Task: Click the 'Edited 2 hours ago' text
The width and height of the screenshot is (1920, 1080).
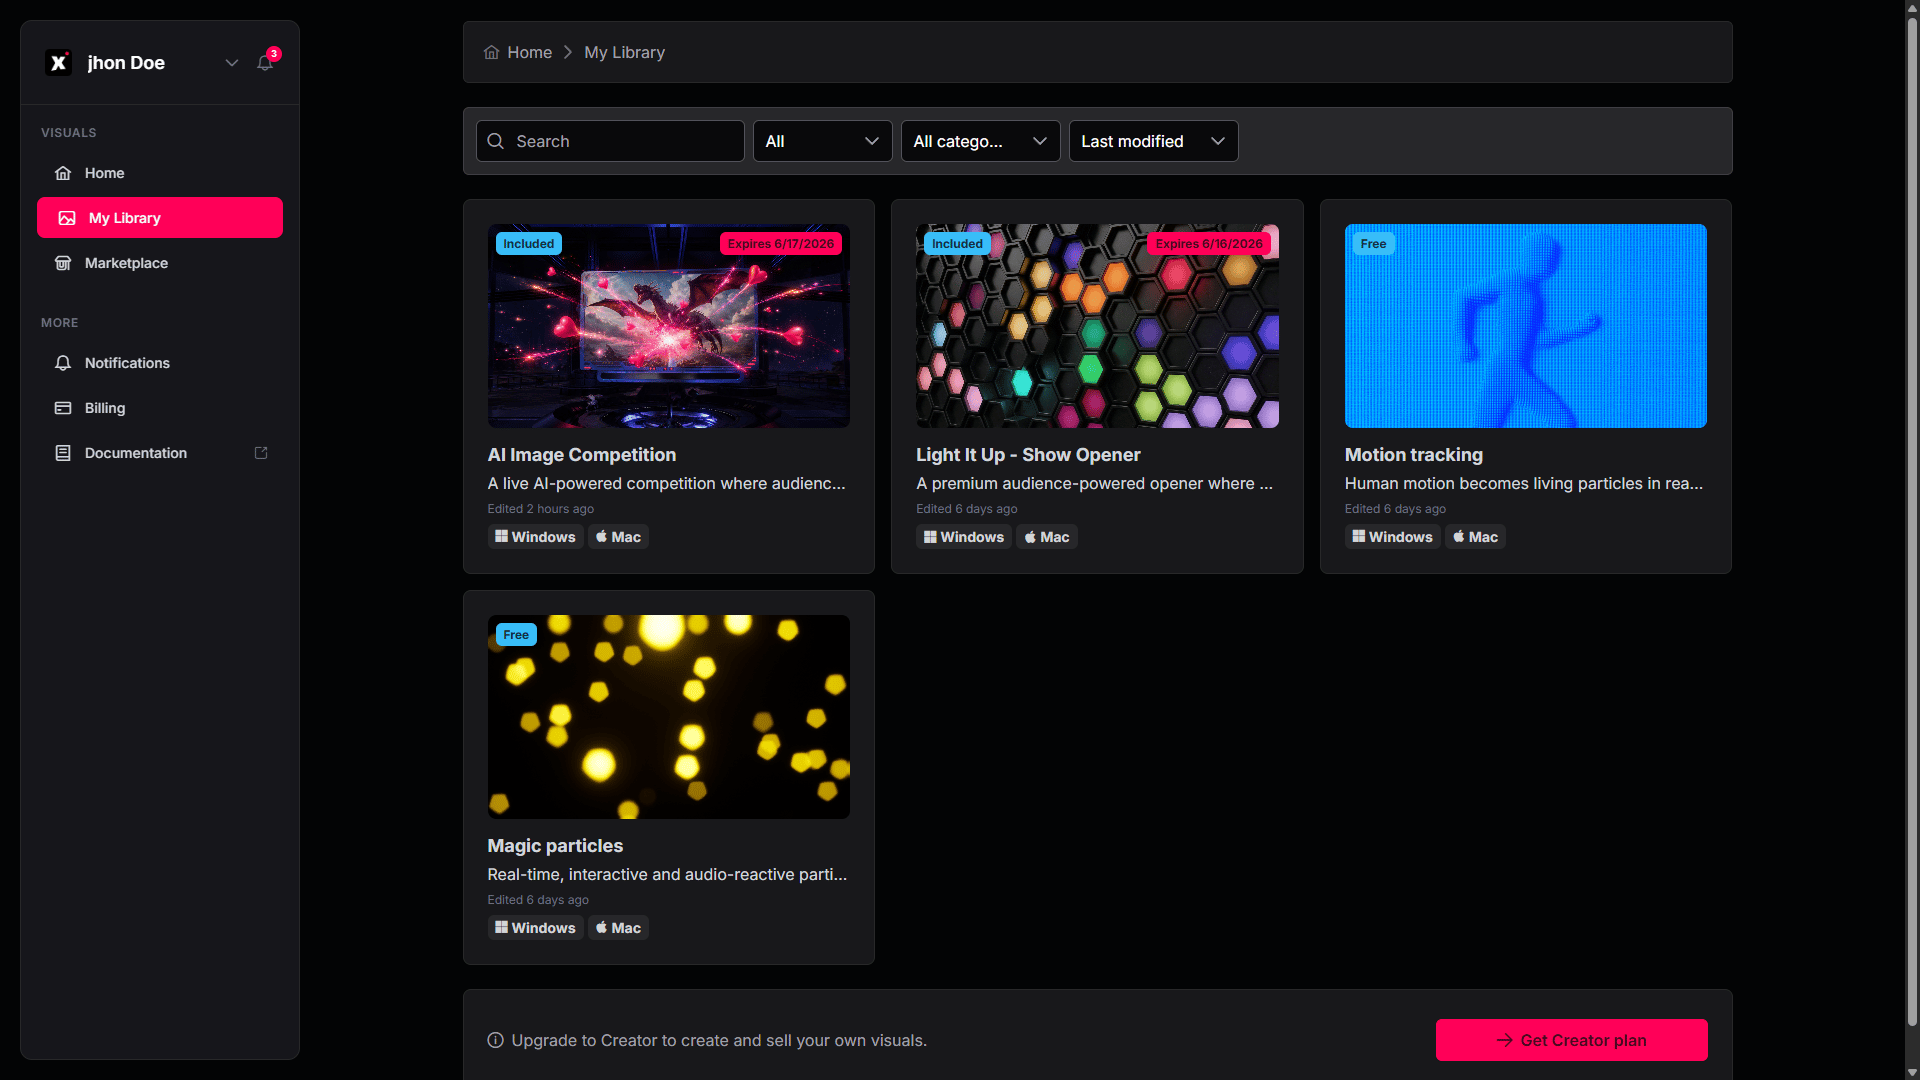Action: tap(541, 509)
